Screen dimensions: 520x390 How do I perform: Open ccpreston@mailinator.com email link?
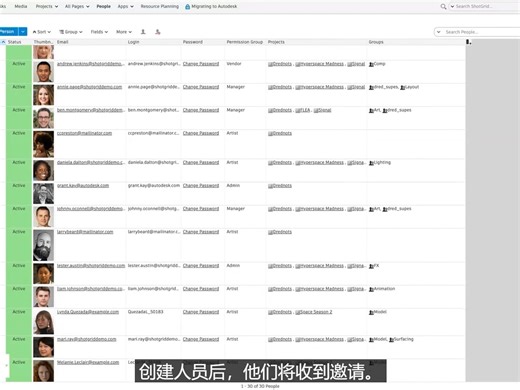pos(84,133)
